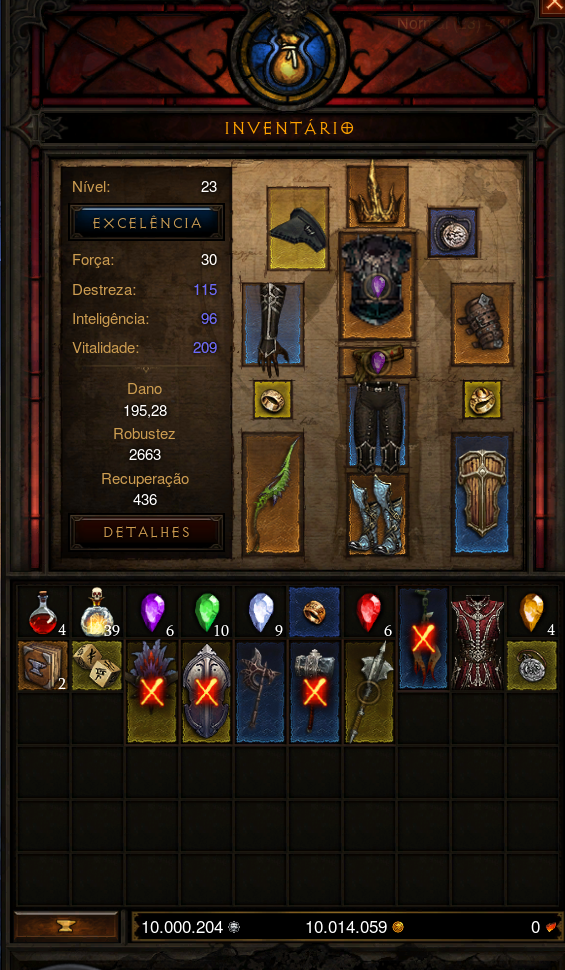The width and height of the screenshot is (565, 970).
Task: Select the white diamond gem stack
Action: coord(261,612)
